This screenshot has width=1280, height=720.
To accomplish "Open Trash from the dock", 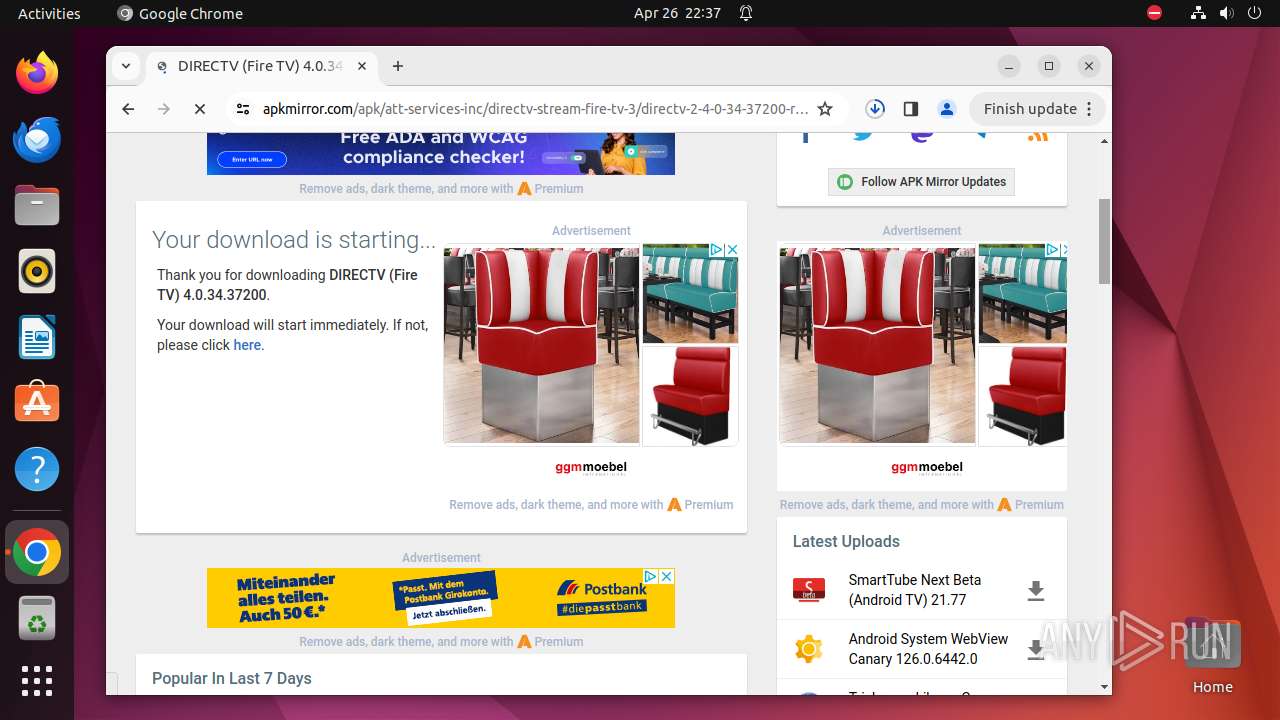I will click(x=37, y=618).
